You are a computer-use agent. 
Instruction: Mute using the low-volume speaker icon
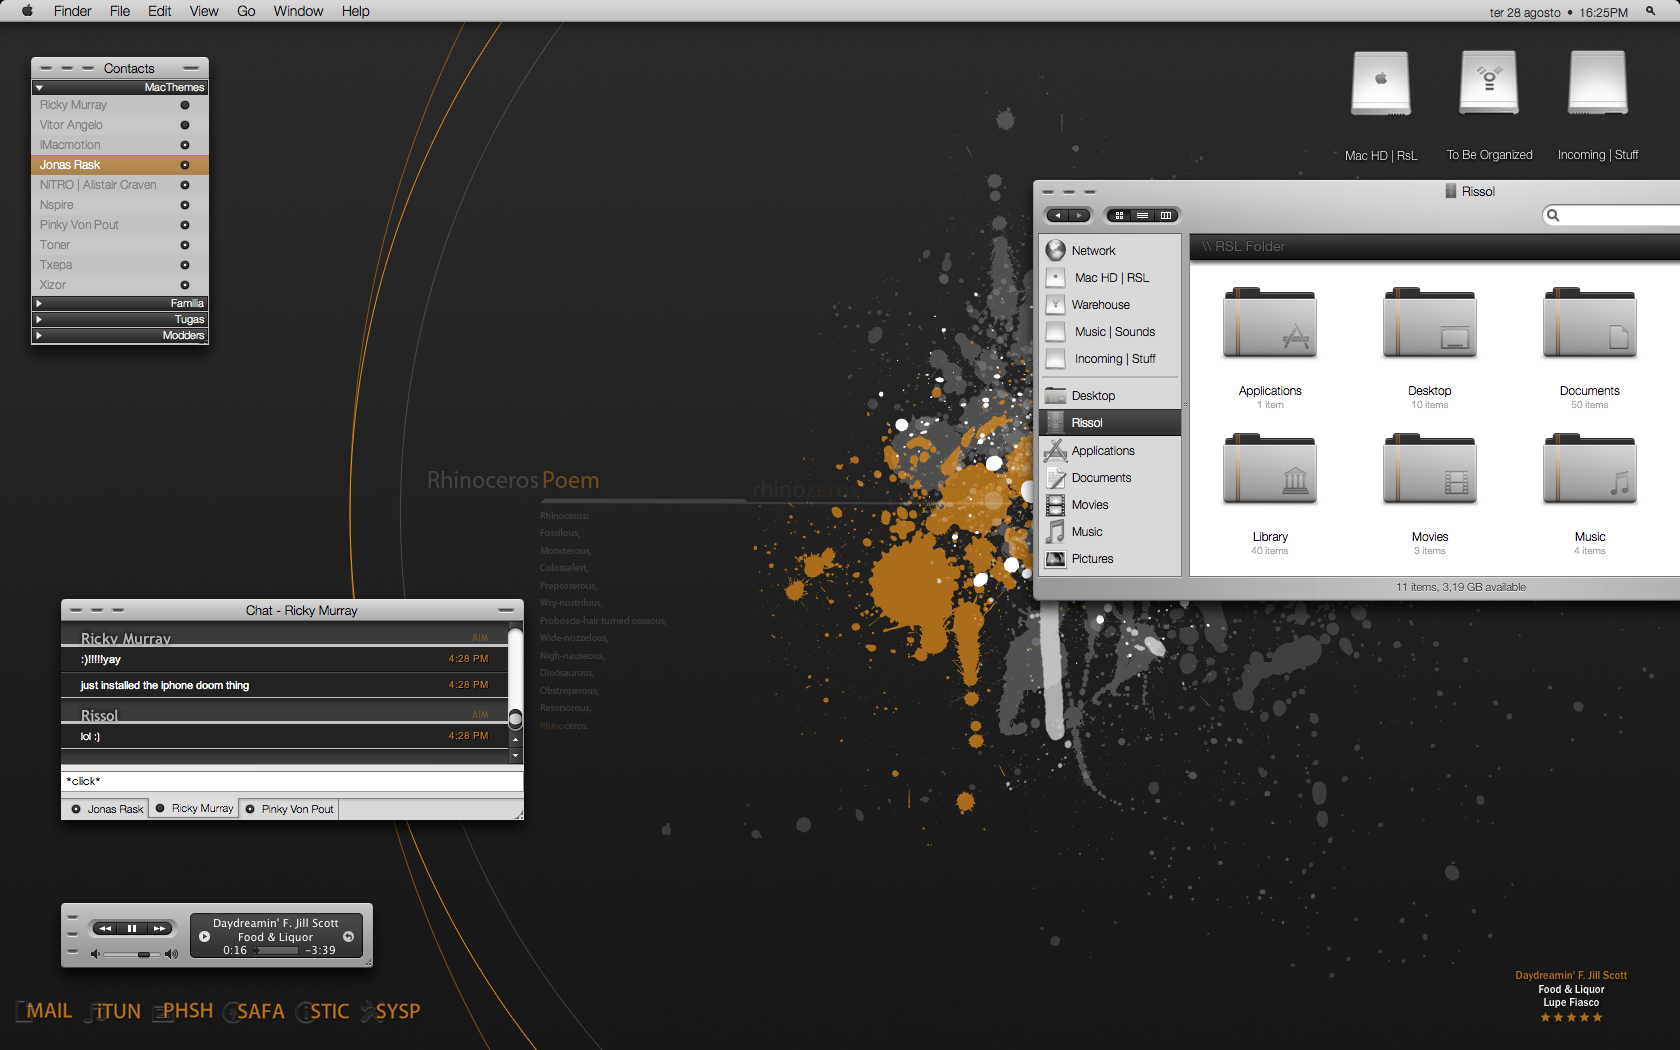pyautogui.click(x=95, y=954)
